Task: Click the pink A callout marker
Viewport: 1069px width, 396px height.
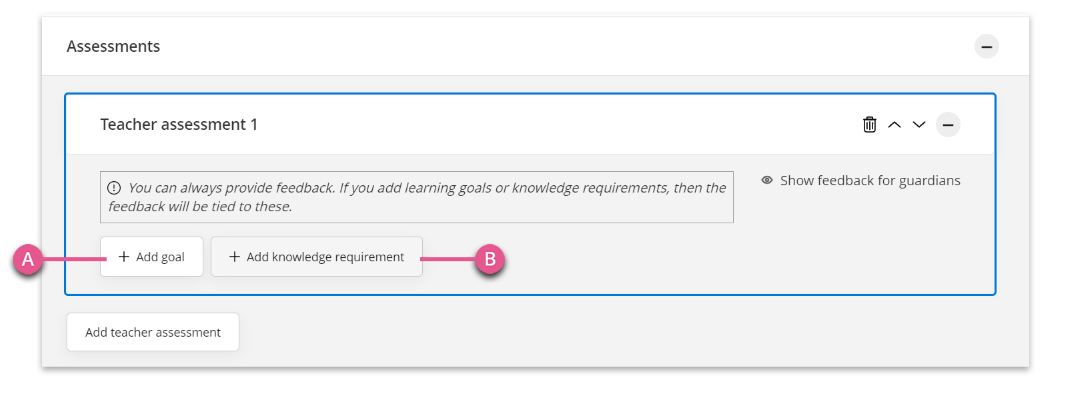Action: [28, 259]
